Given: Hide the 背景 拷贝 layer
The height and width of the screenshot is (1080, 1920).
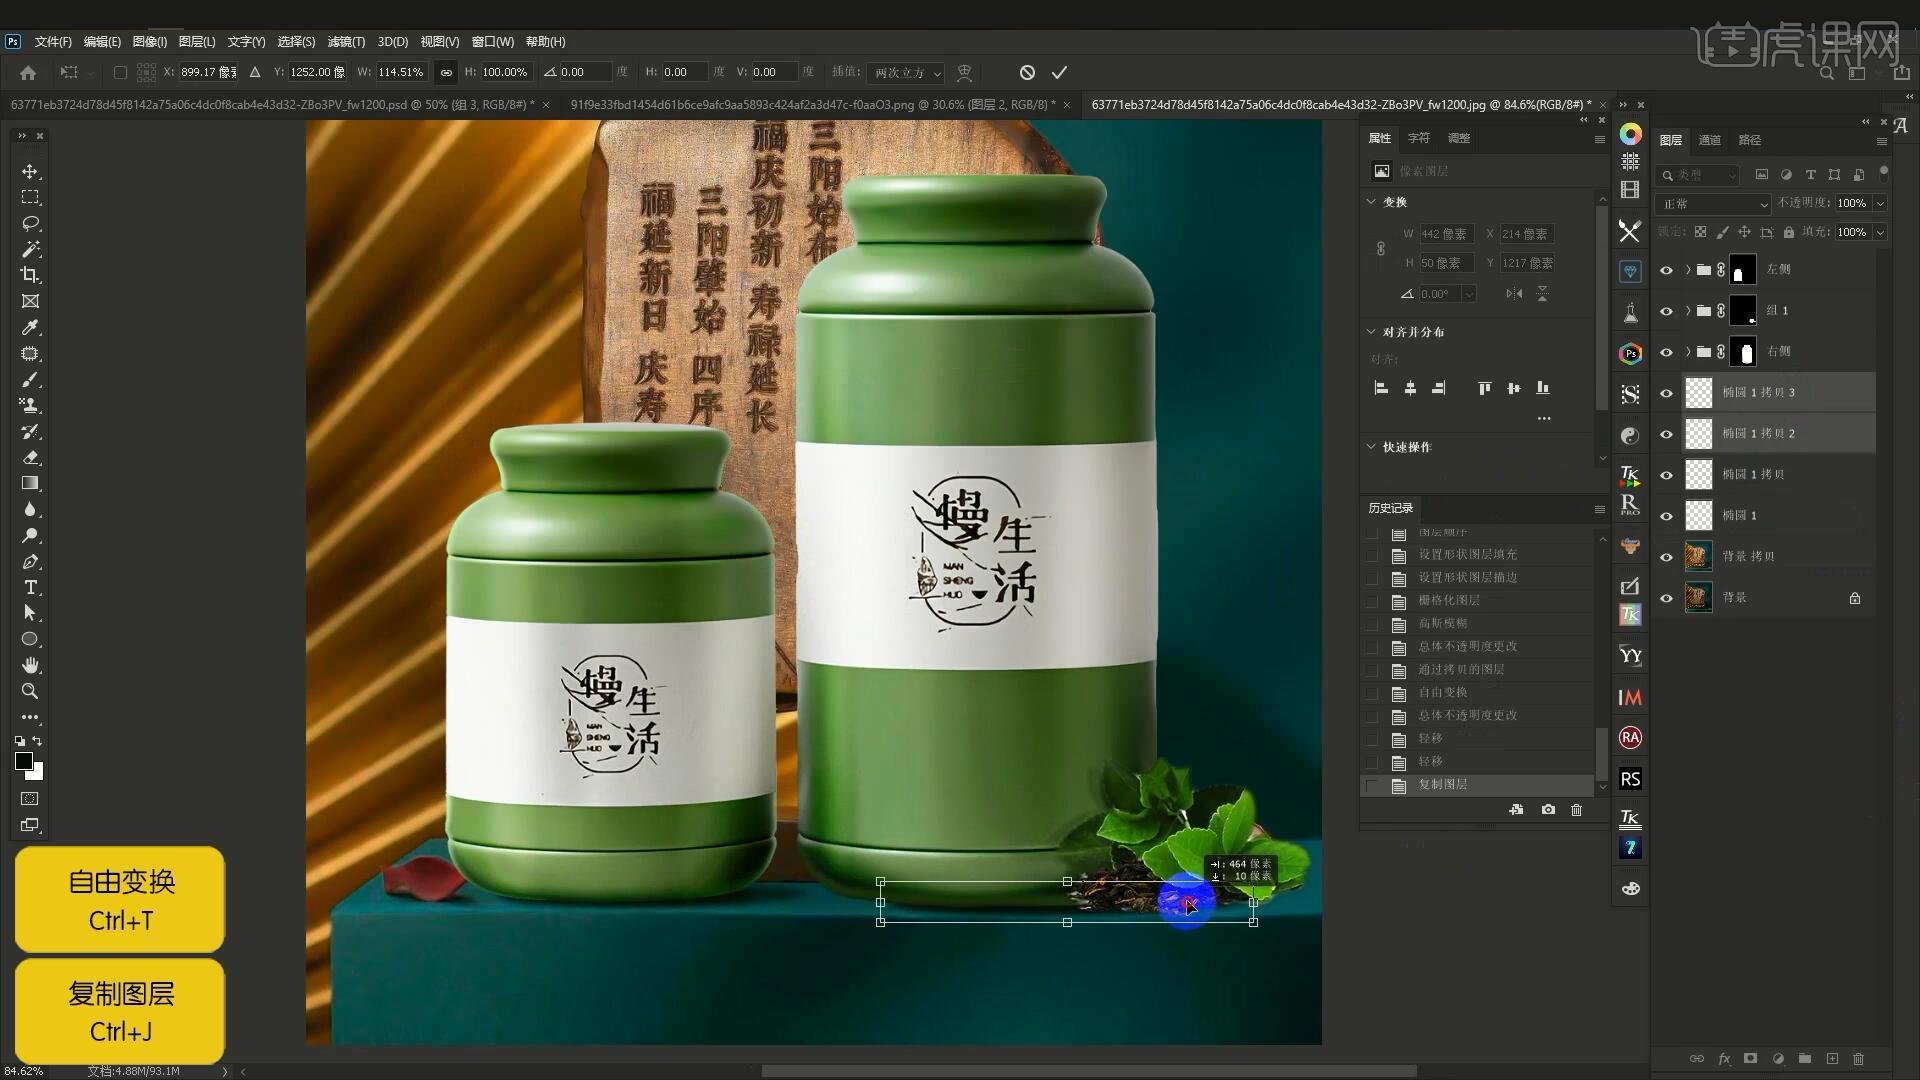Looking at the screenshot, I should coord(1666,557).
